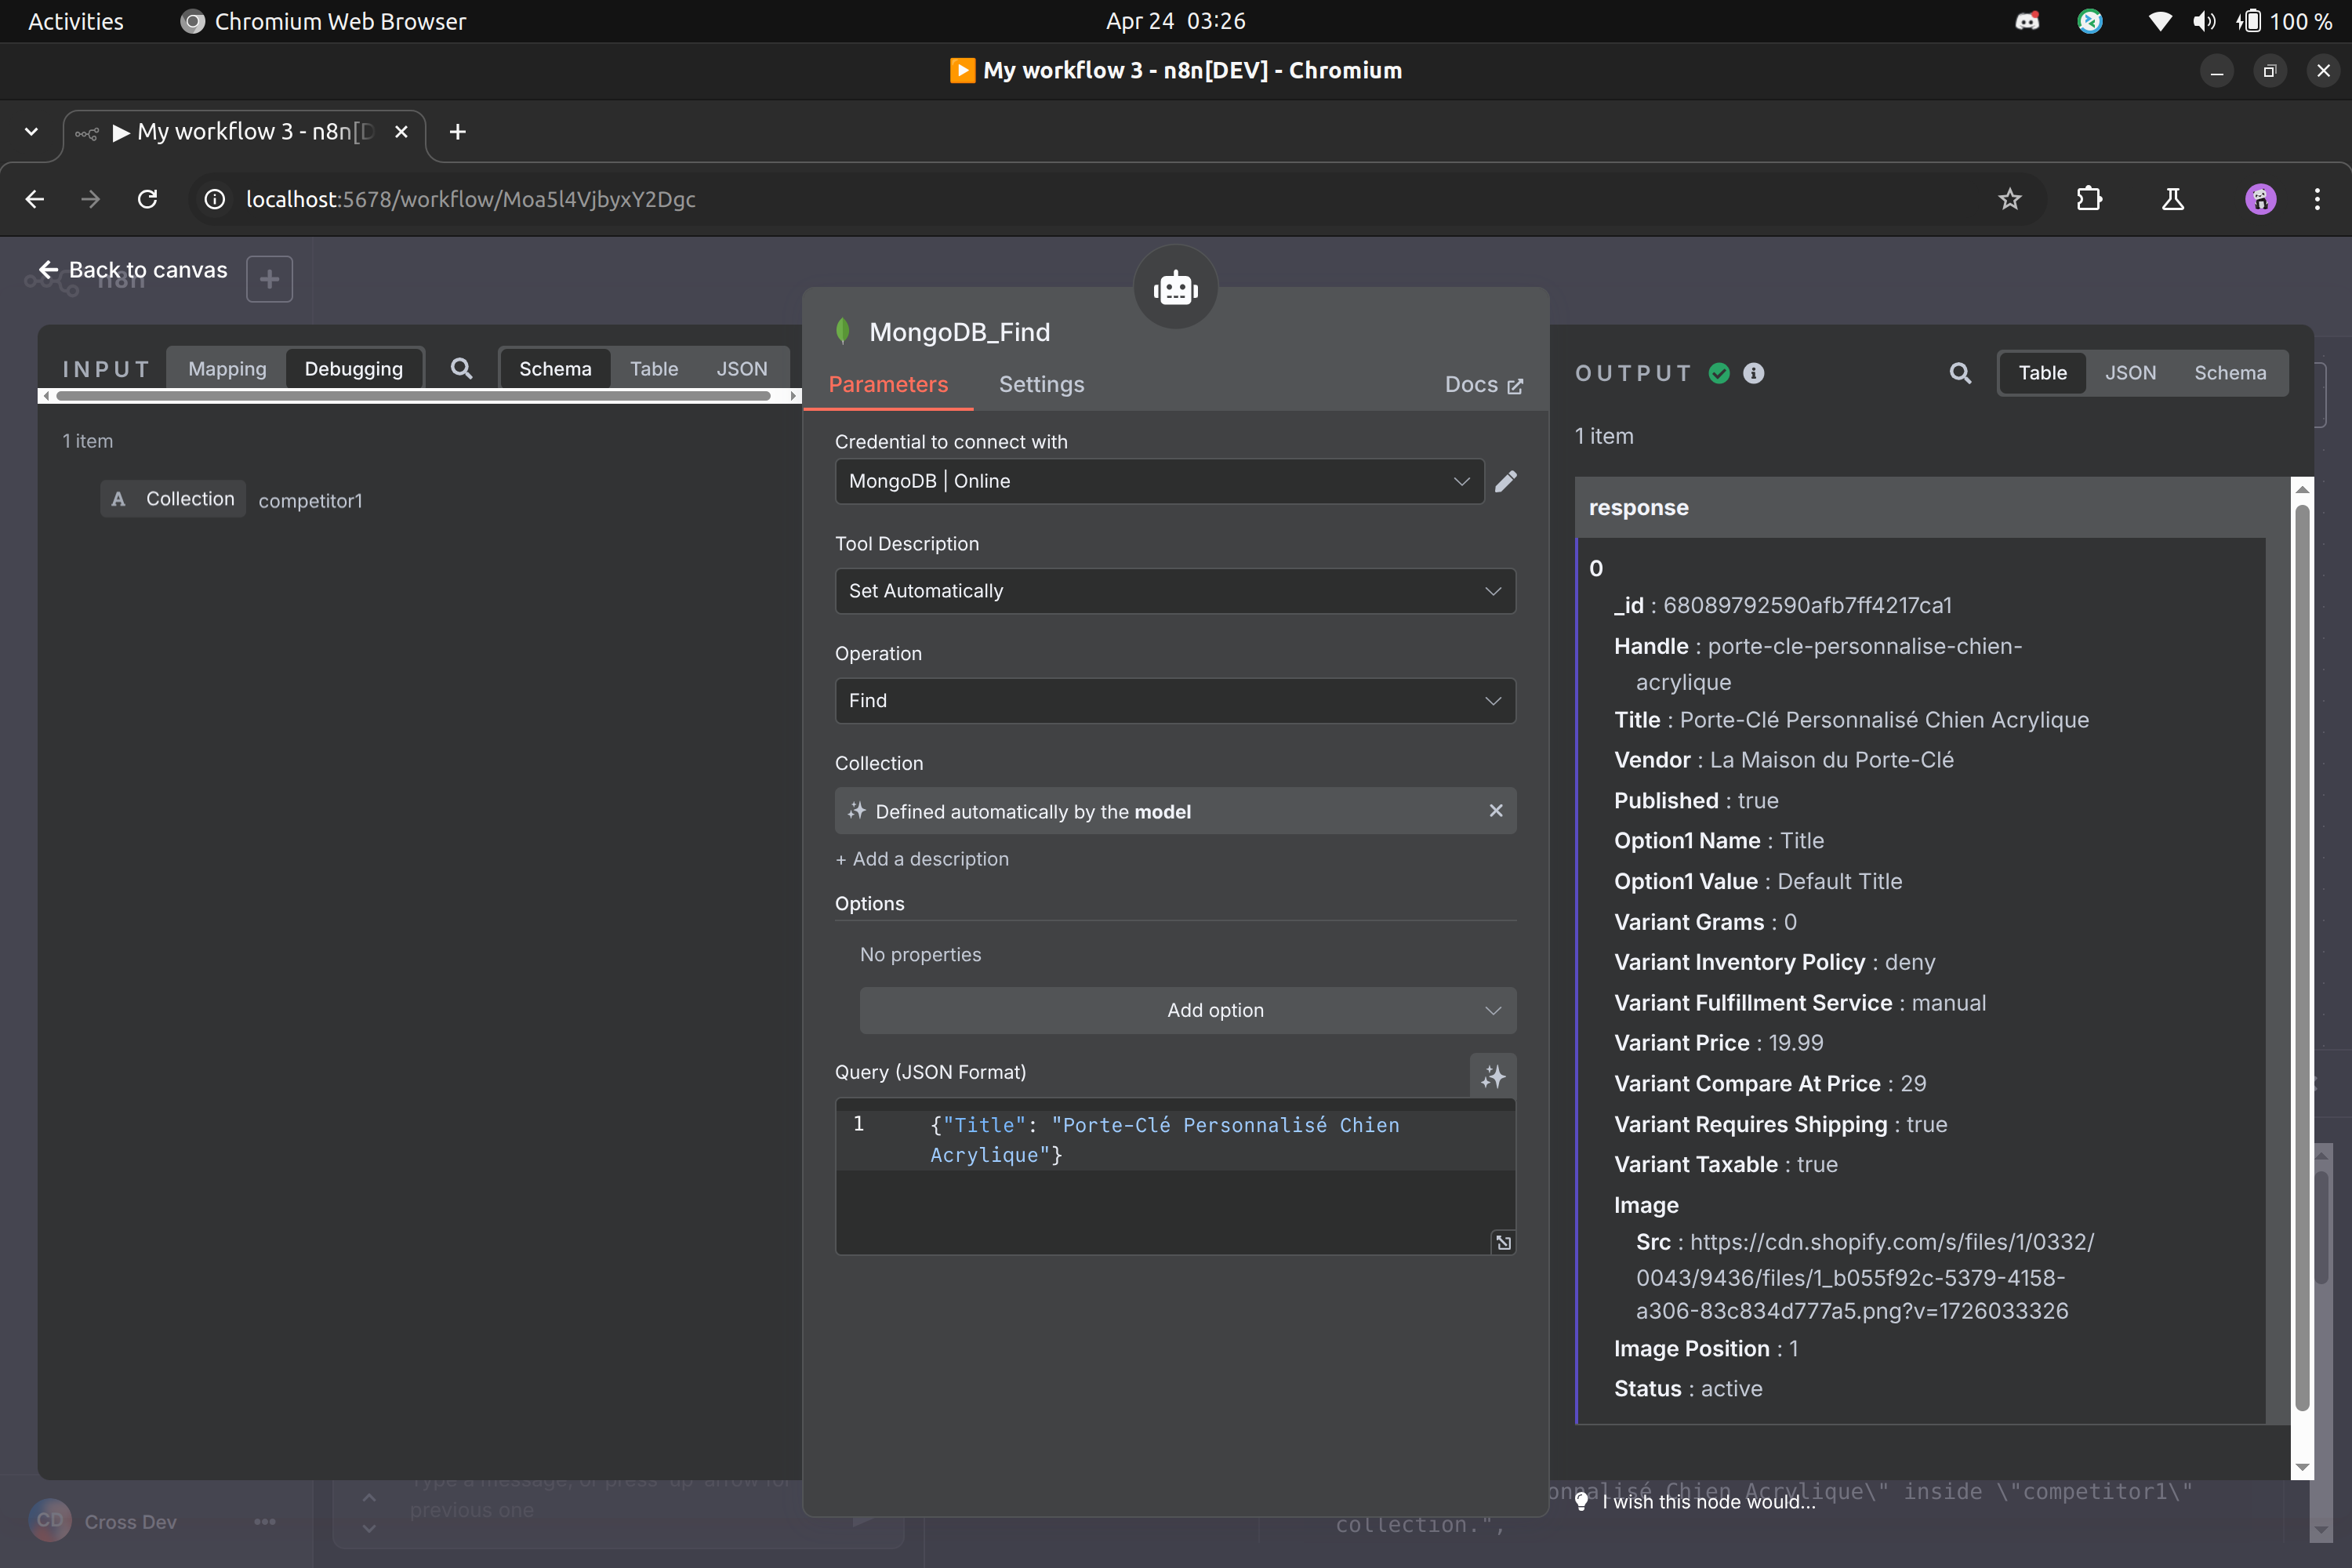Image resolution: width=2352 pixels, height=1568 pixels.
Task: Open Chromium three-dot menu
Action: click(2317, 199)
